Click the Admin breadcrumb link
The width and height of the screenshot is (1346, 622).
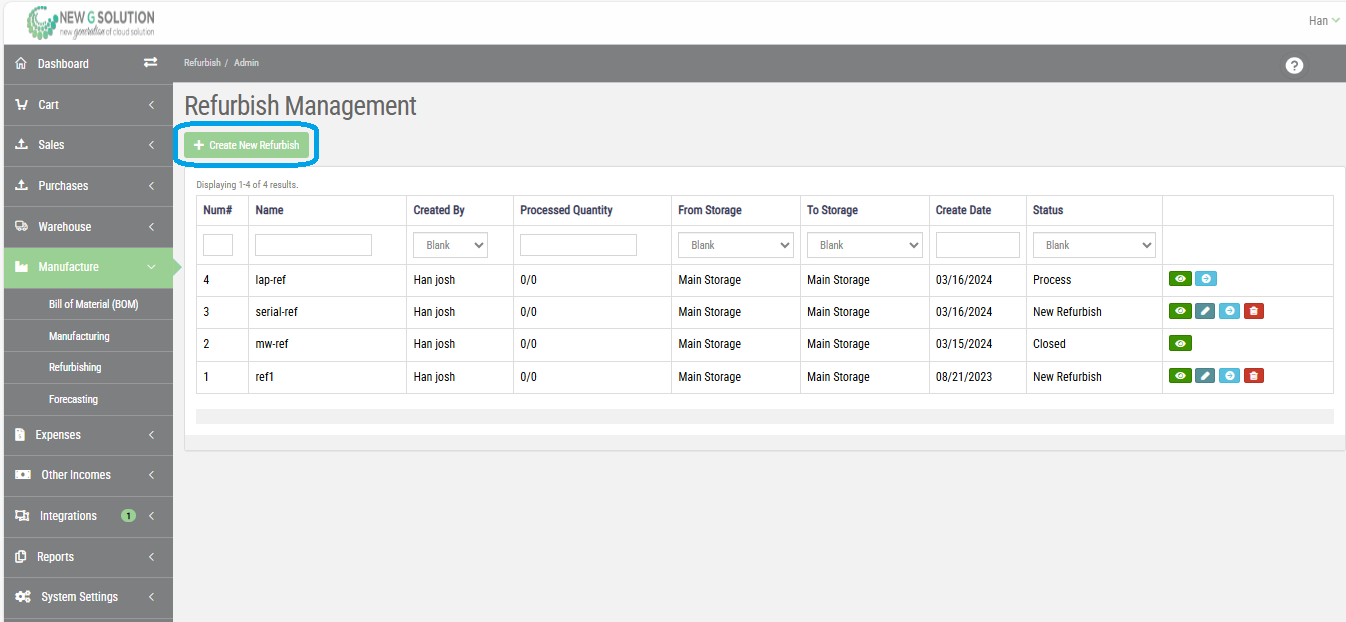coord(246,63)
